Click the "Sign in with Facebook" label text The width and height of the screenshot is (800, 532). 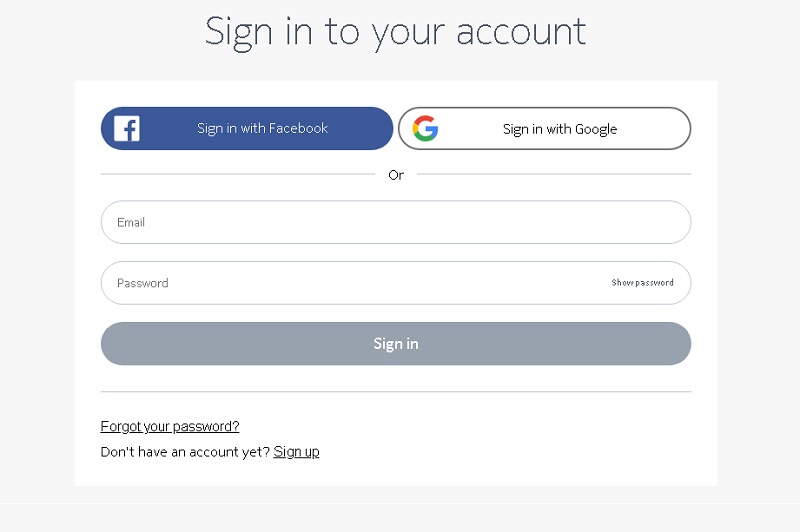point(262,128)
